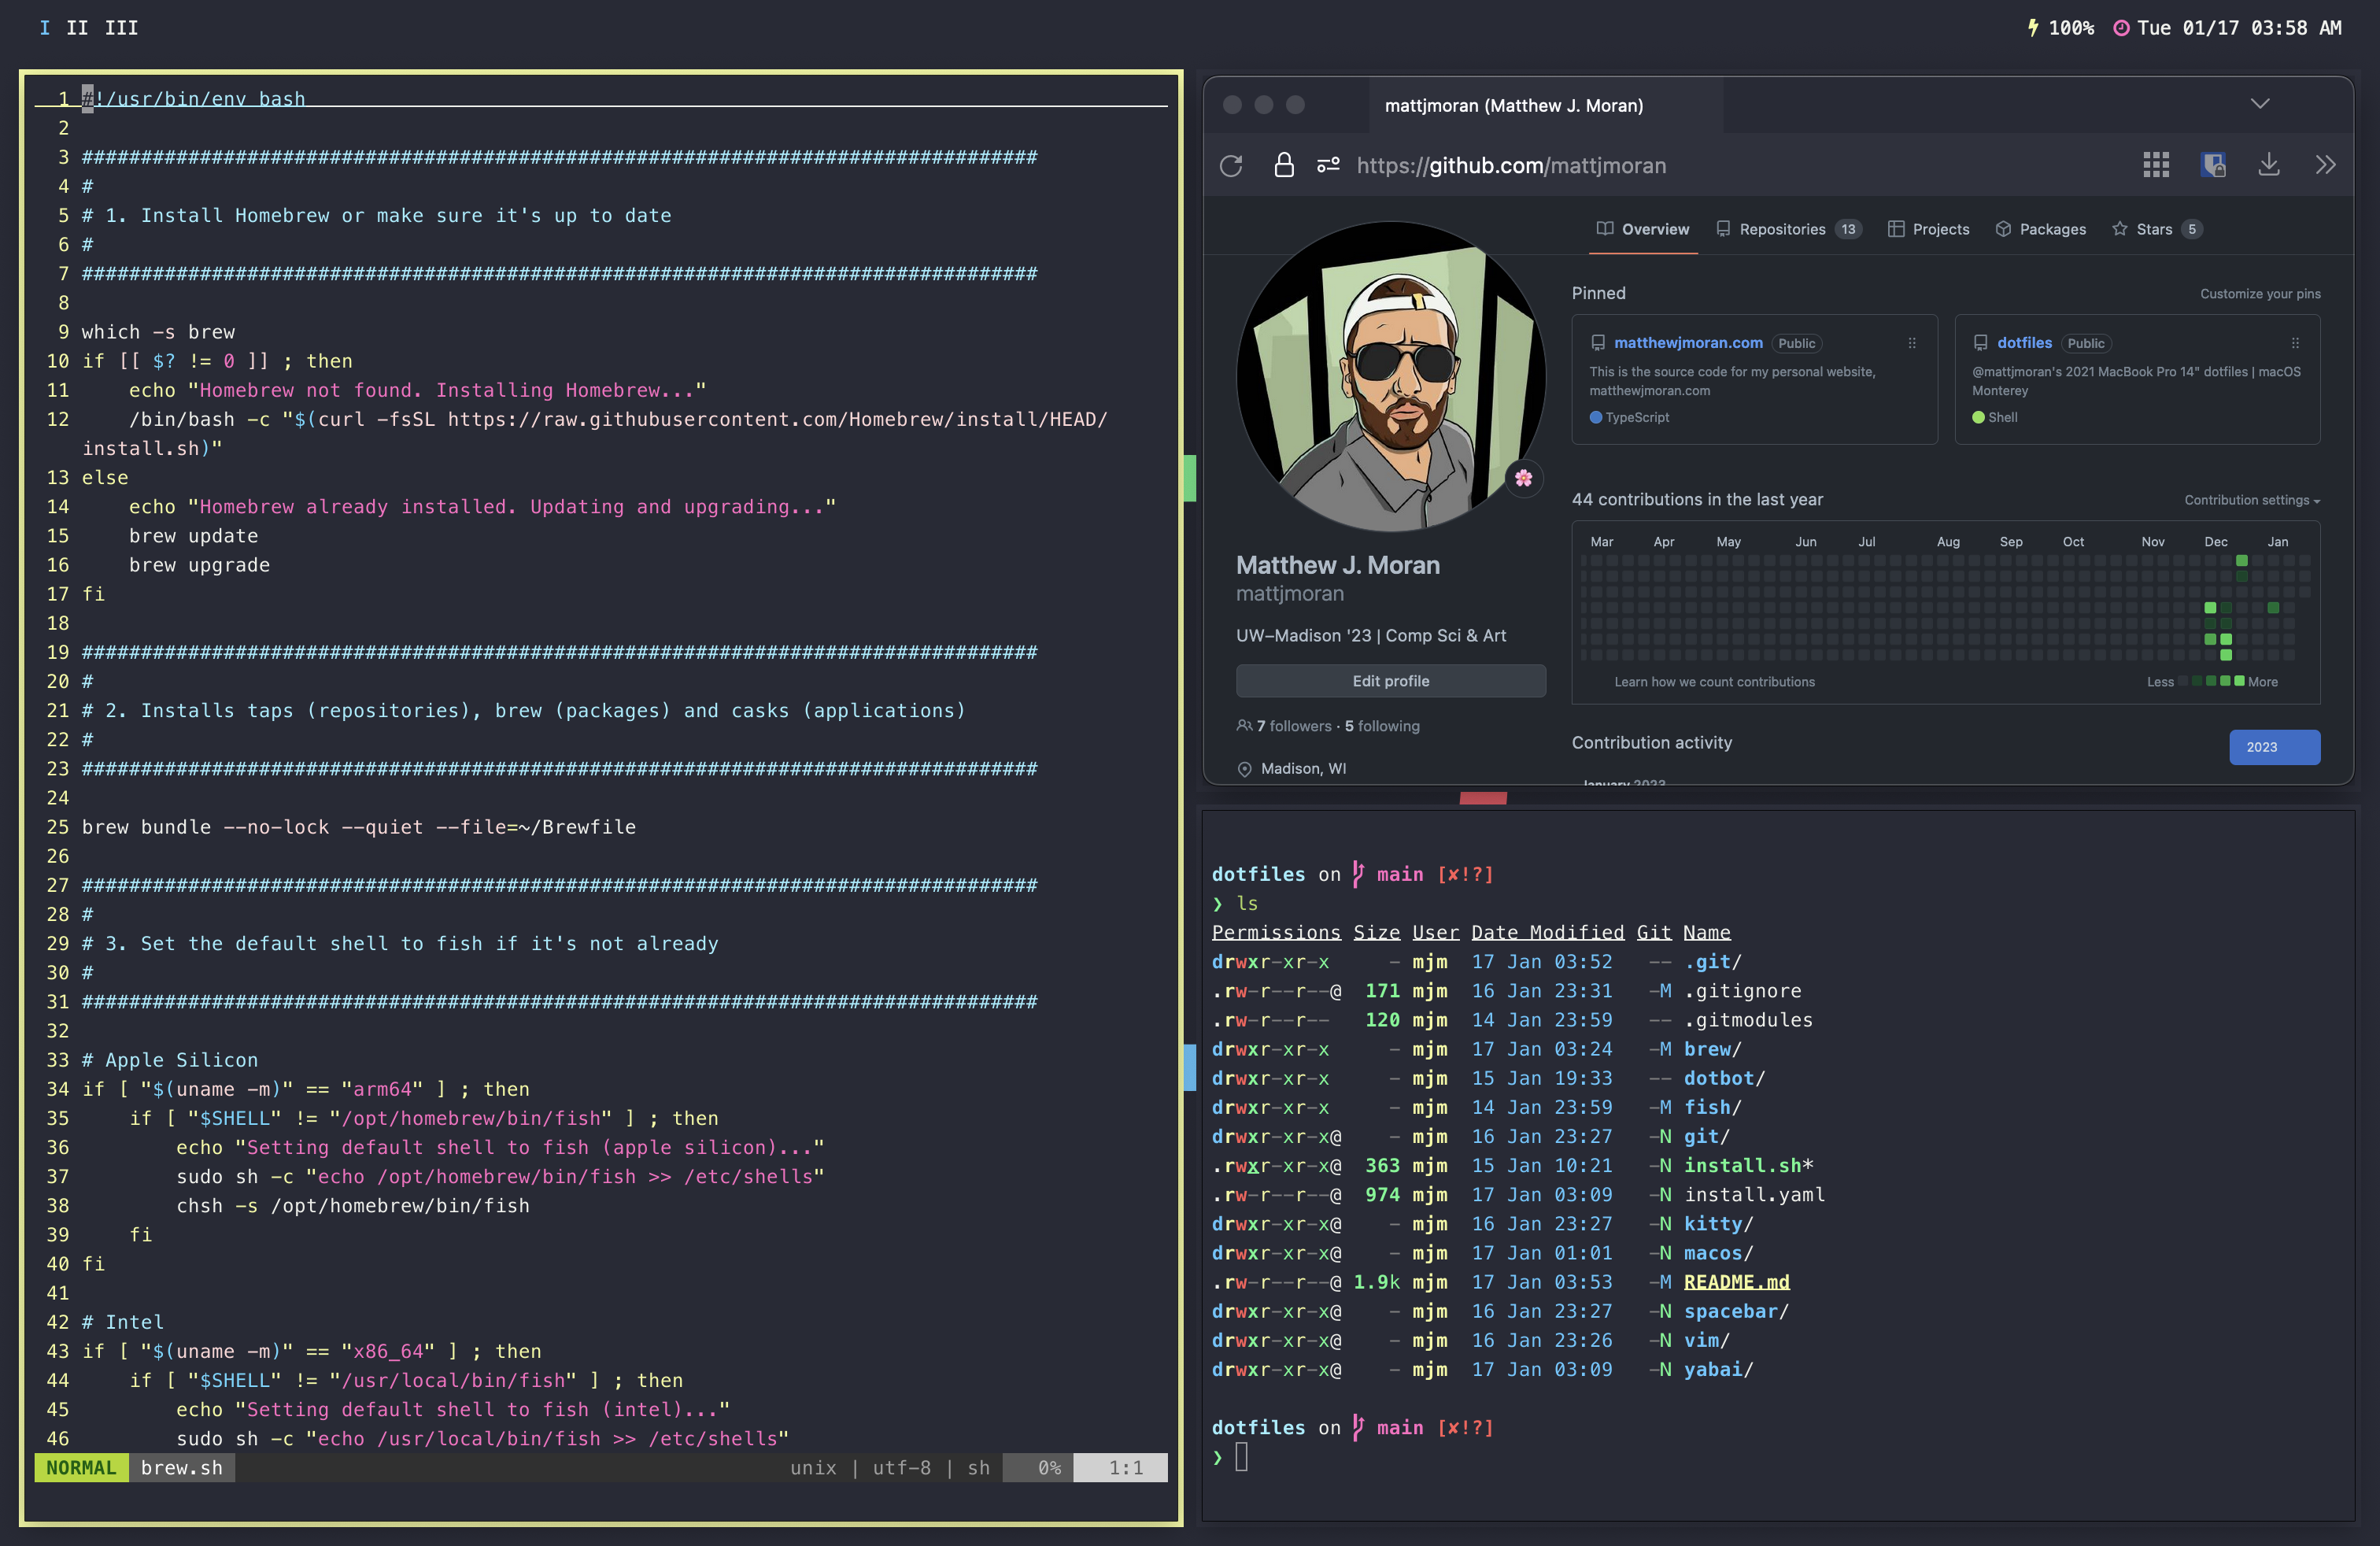
Task: Click spacebar/ directory in terminal listing
Action: [1736, 1311]
